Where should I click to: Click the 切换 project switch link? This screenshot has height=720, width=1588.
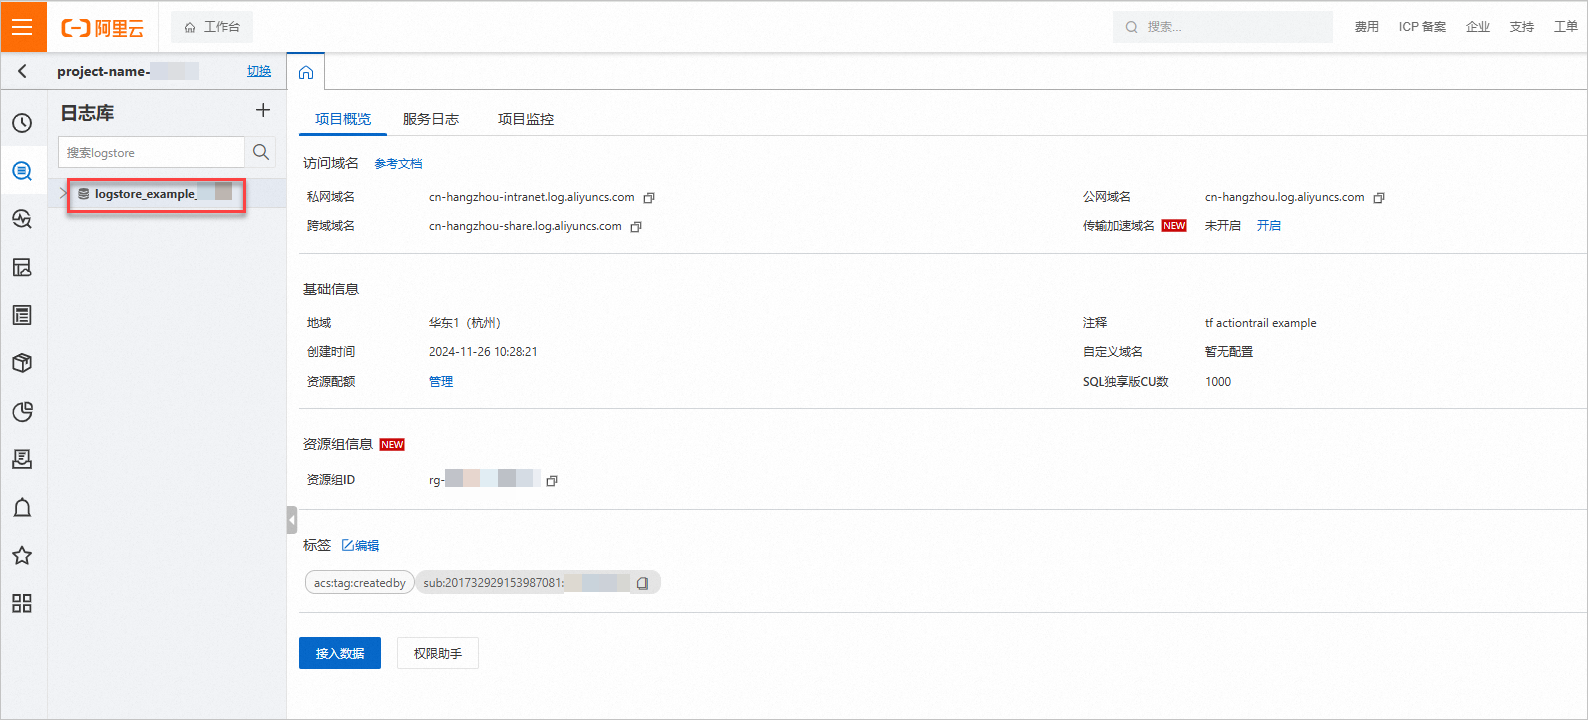(x=259, y=71)
